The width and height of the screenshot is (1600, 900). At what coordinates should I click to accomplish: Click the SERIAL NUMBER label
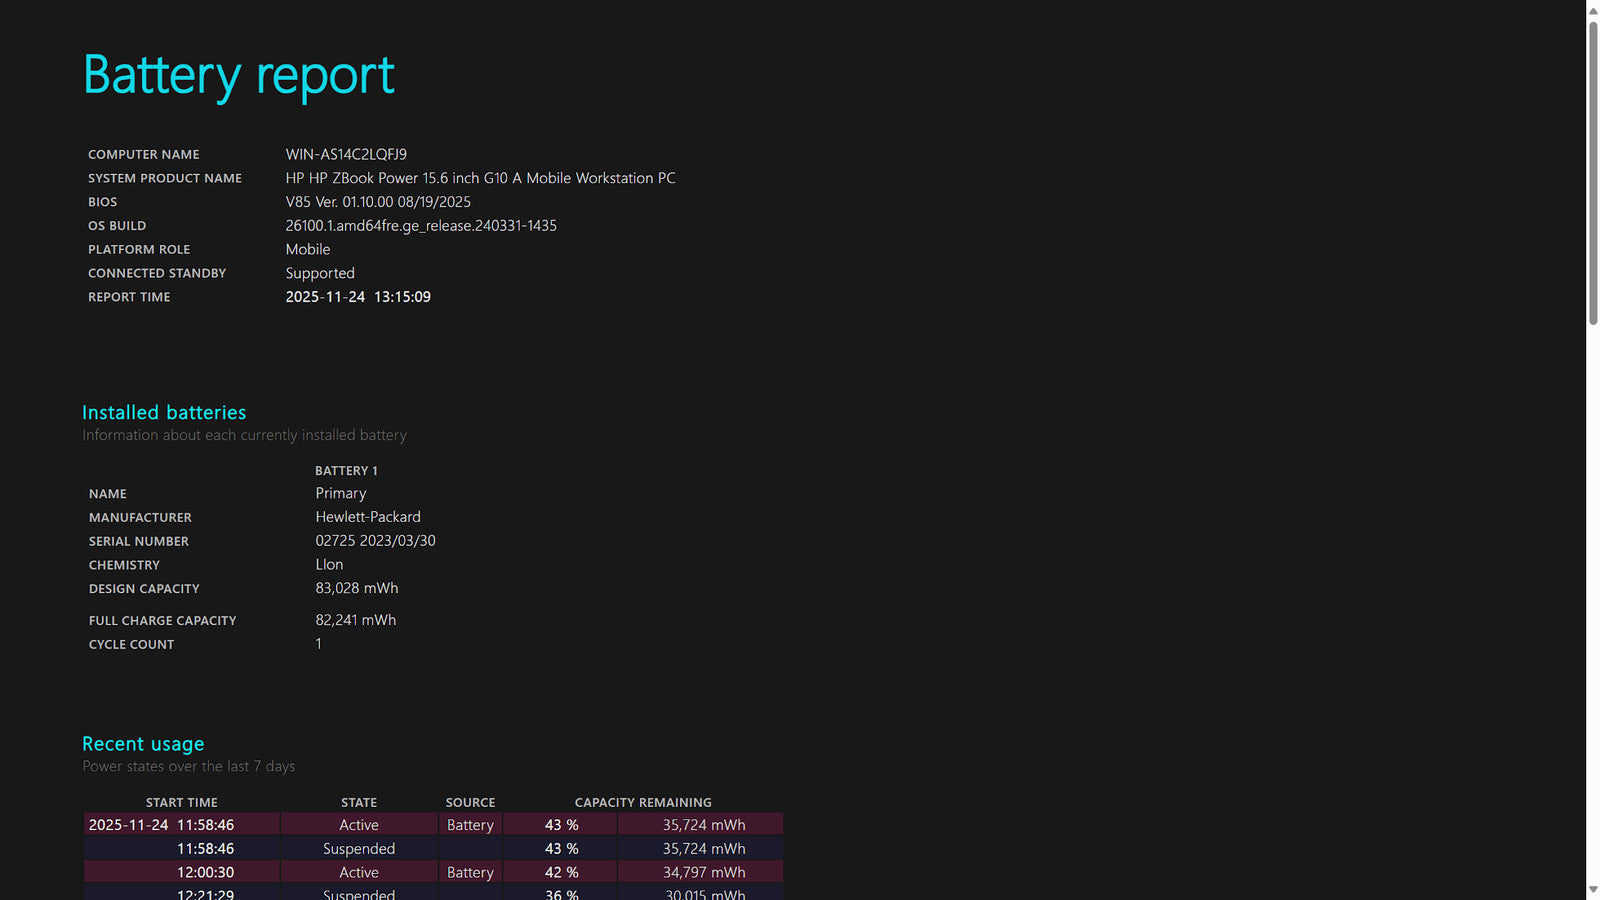pyautogui.click(x=138, y=542)
